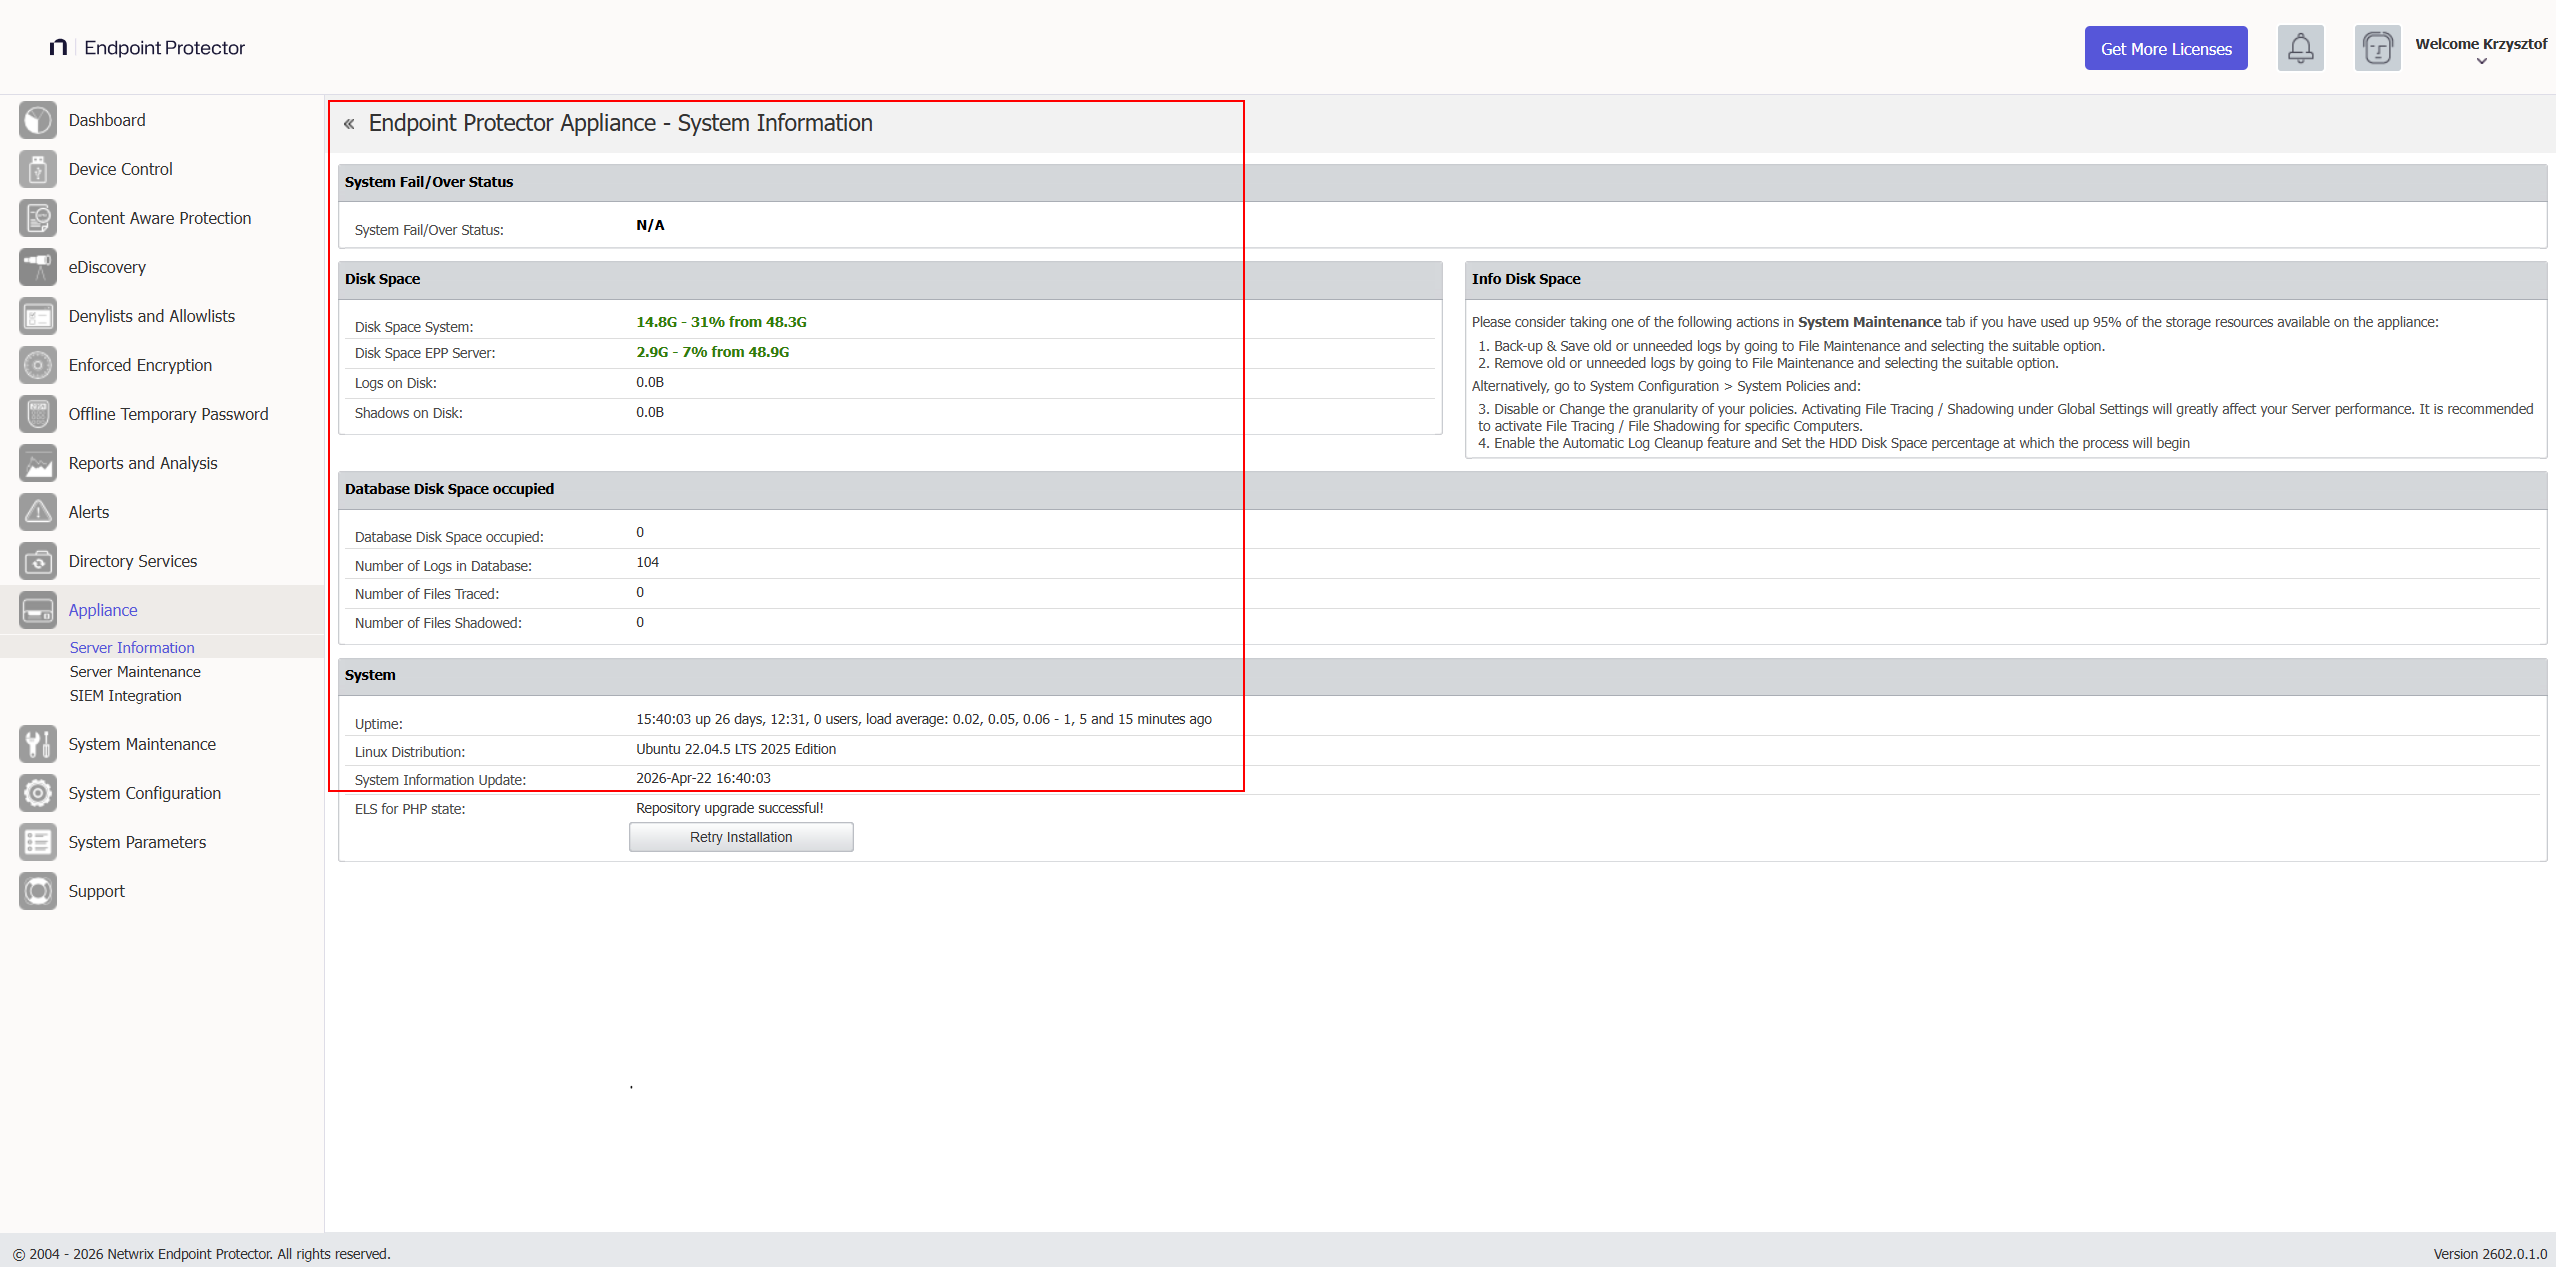
Task: Open Offline Temporary Password via its icon
Action: coord(37,413)
